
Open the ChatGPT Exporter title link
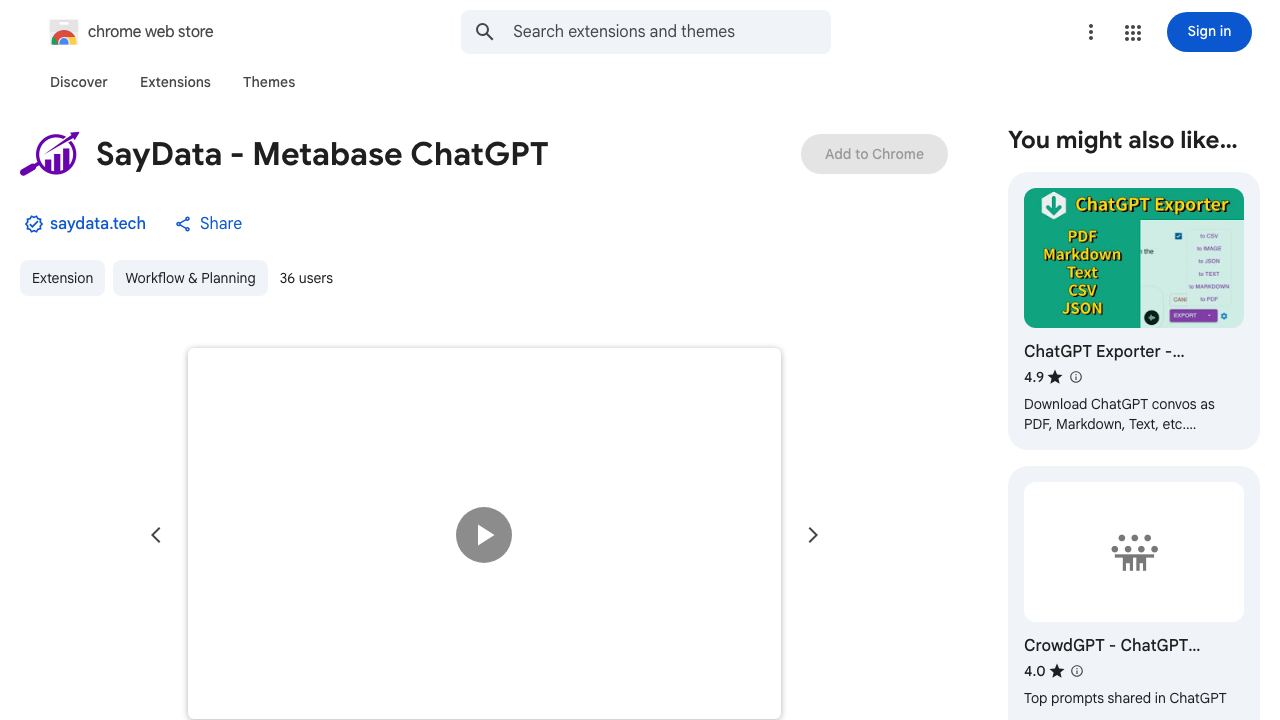1104,351
